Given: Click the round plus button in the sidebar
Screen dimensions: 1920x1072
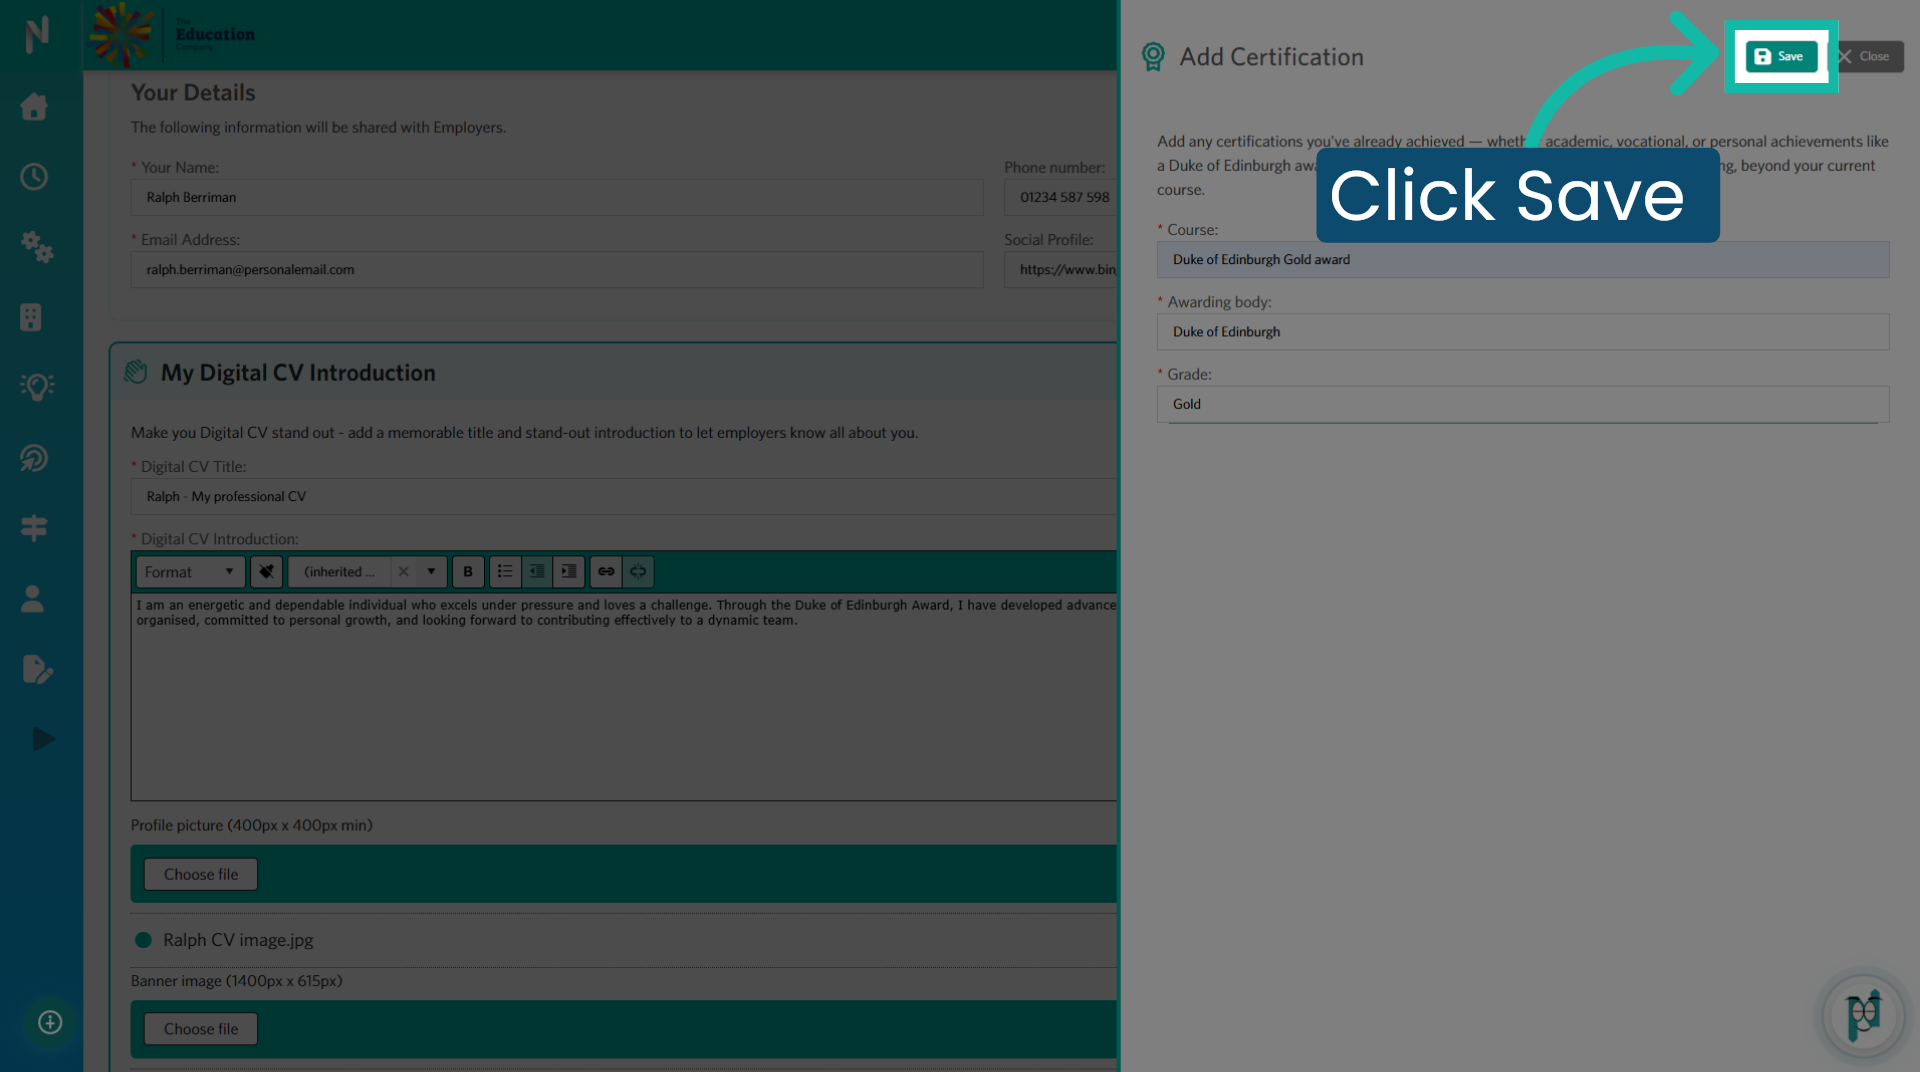Looking at the screenshot, I should pos(50,1022).
